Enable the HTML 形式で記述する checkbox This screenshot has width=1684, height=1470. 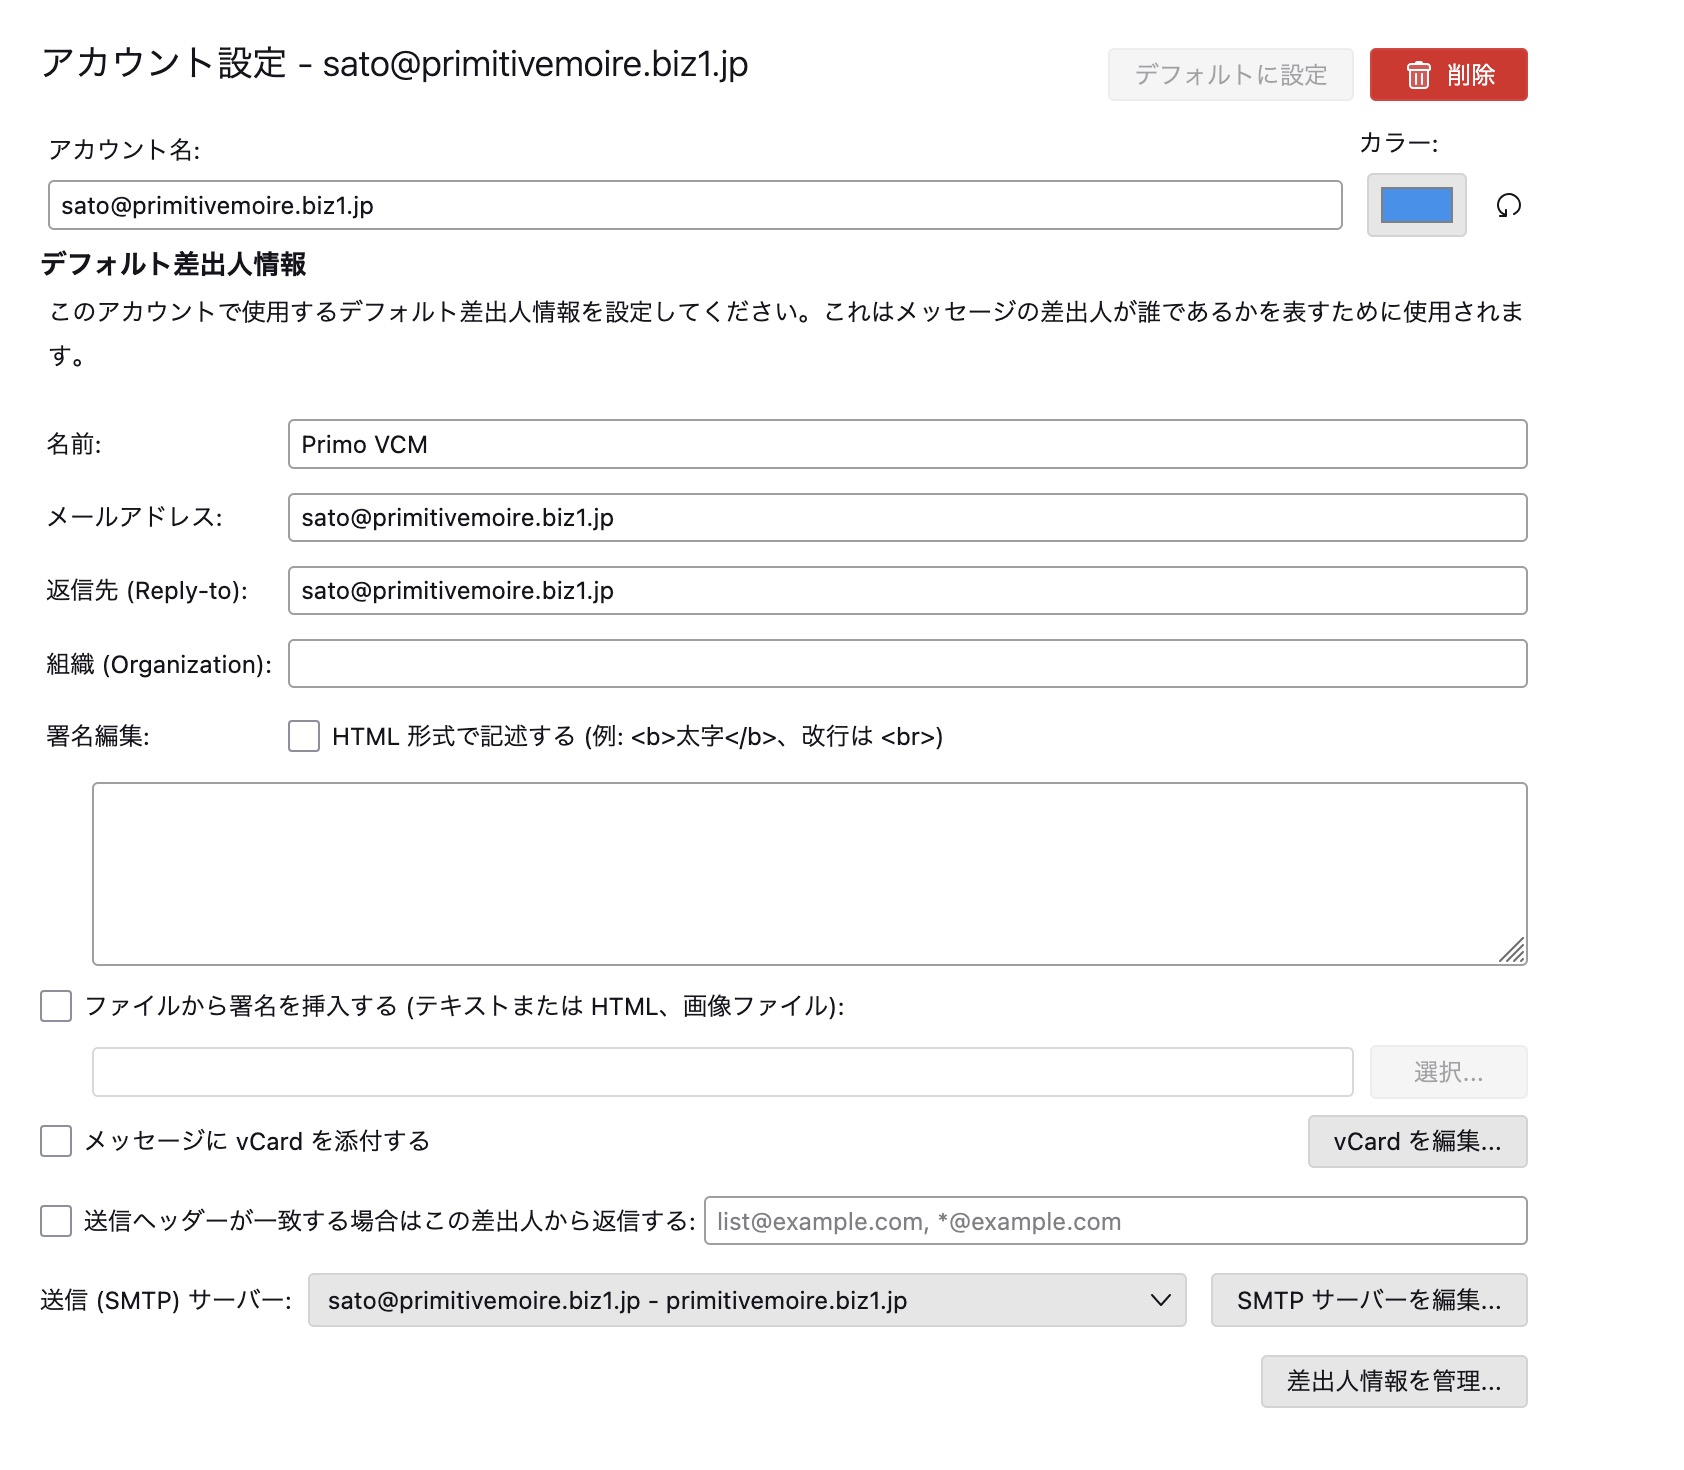pyautogui.click(x=304, y=737)
